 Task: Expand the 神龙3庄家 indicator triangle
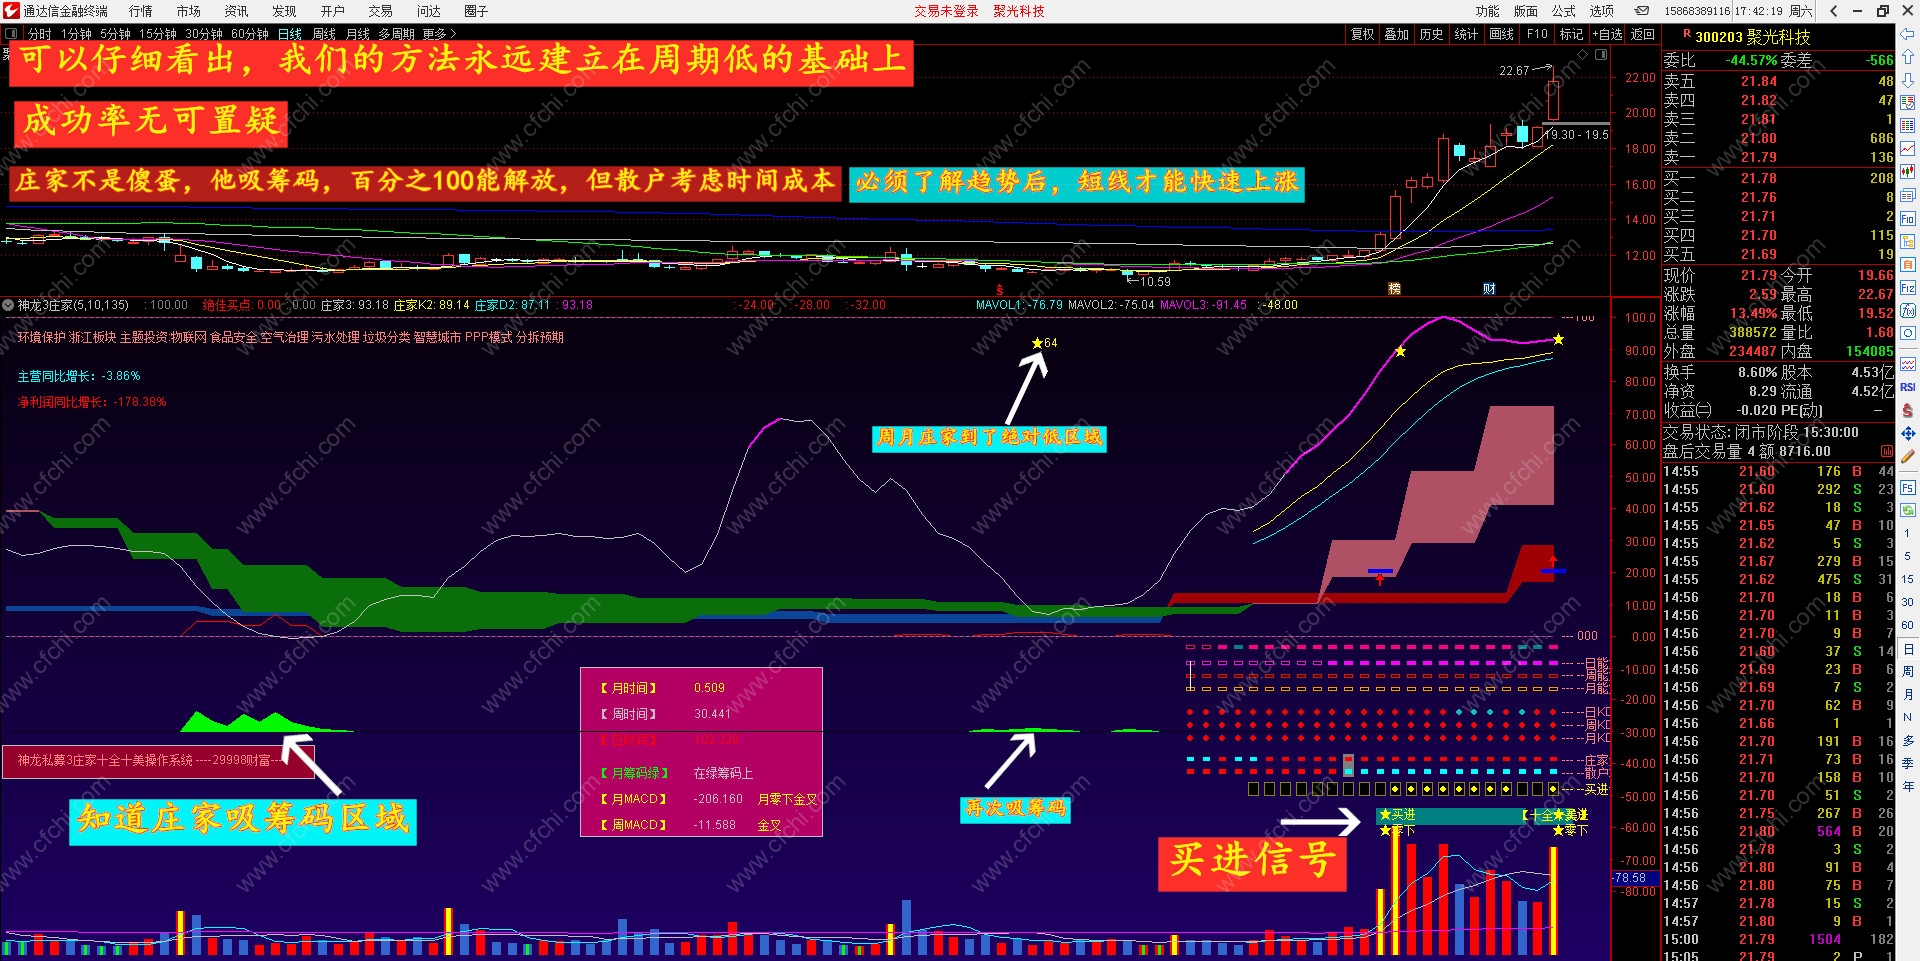tap(8, 305)
